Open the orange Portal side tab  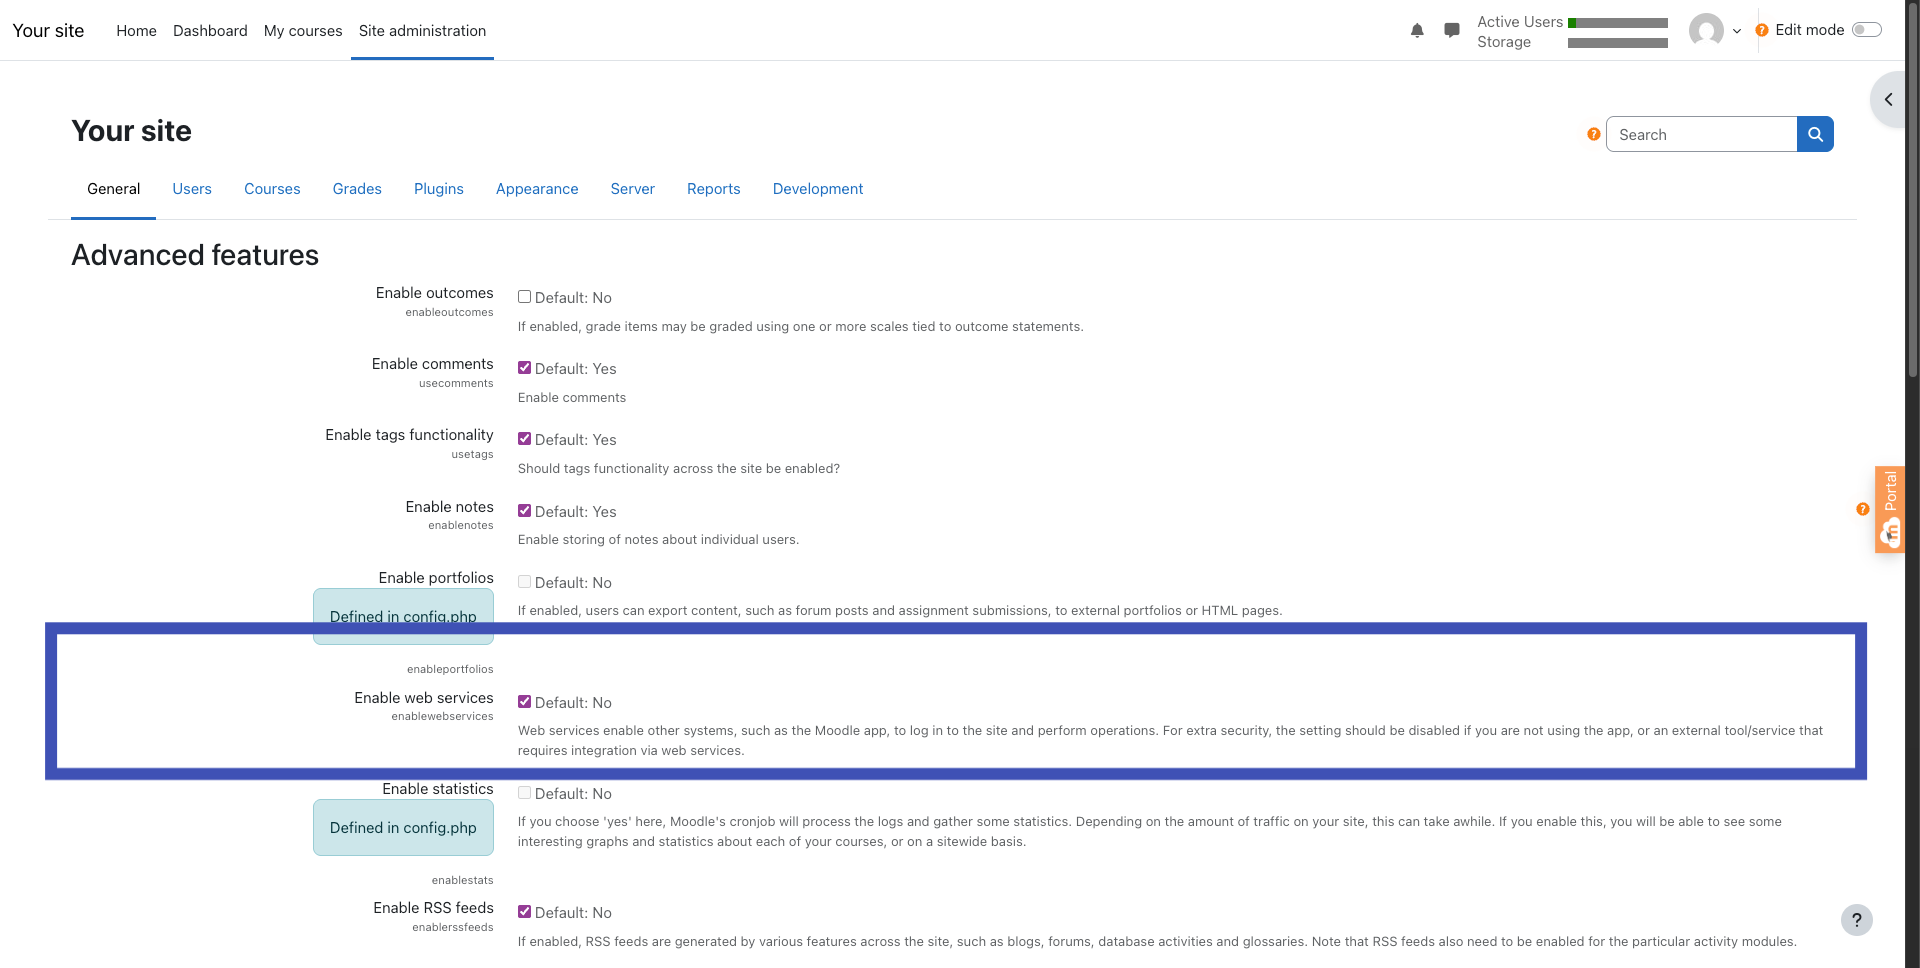click(x=1889, y=509)
